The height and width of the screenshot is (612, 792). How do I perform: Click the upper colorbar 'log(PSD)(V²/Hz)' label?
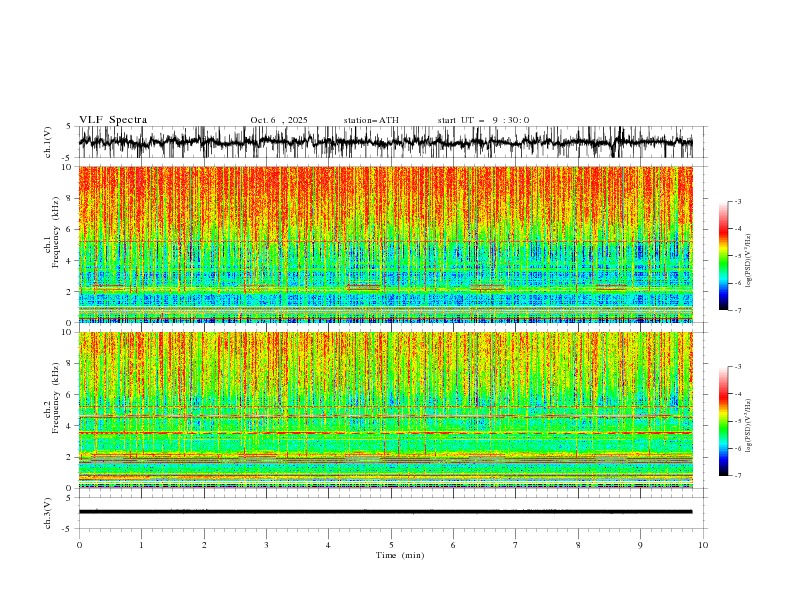pyautogui.click(x=749, y=261)
